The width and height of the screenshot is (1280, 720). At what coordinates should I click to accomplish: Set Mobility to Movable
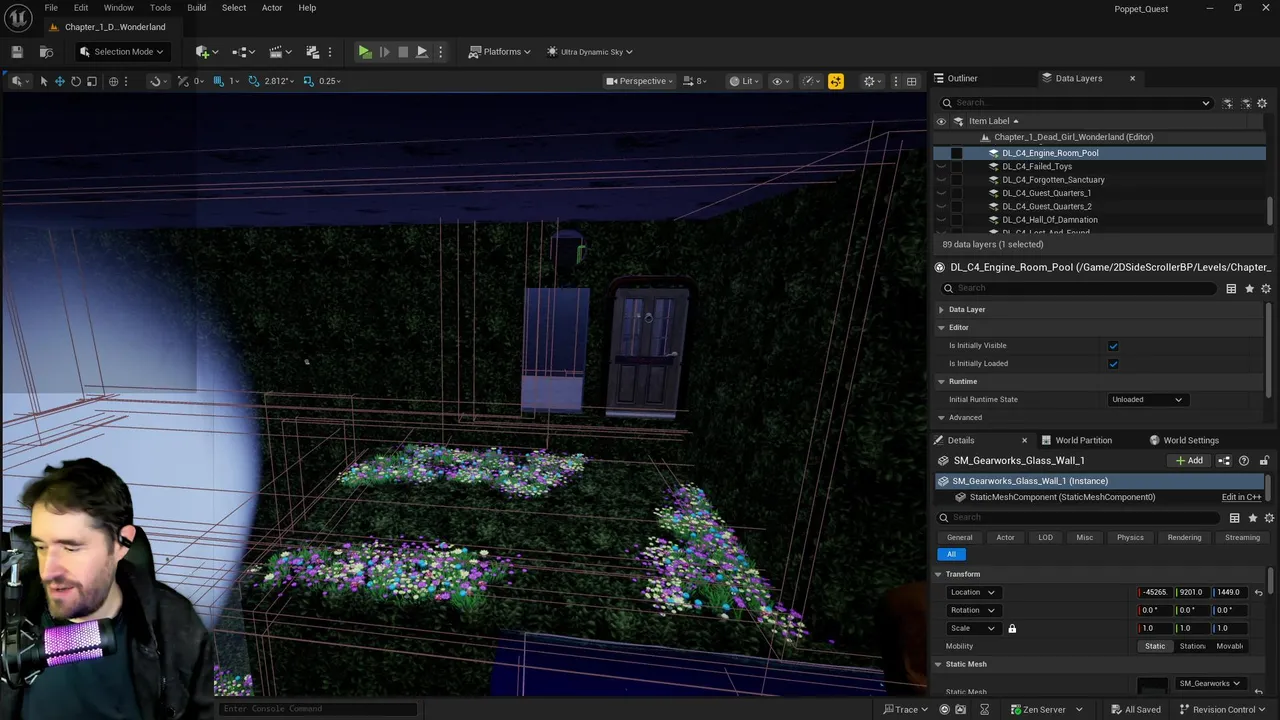[1229, 646]
